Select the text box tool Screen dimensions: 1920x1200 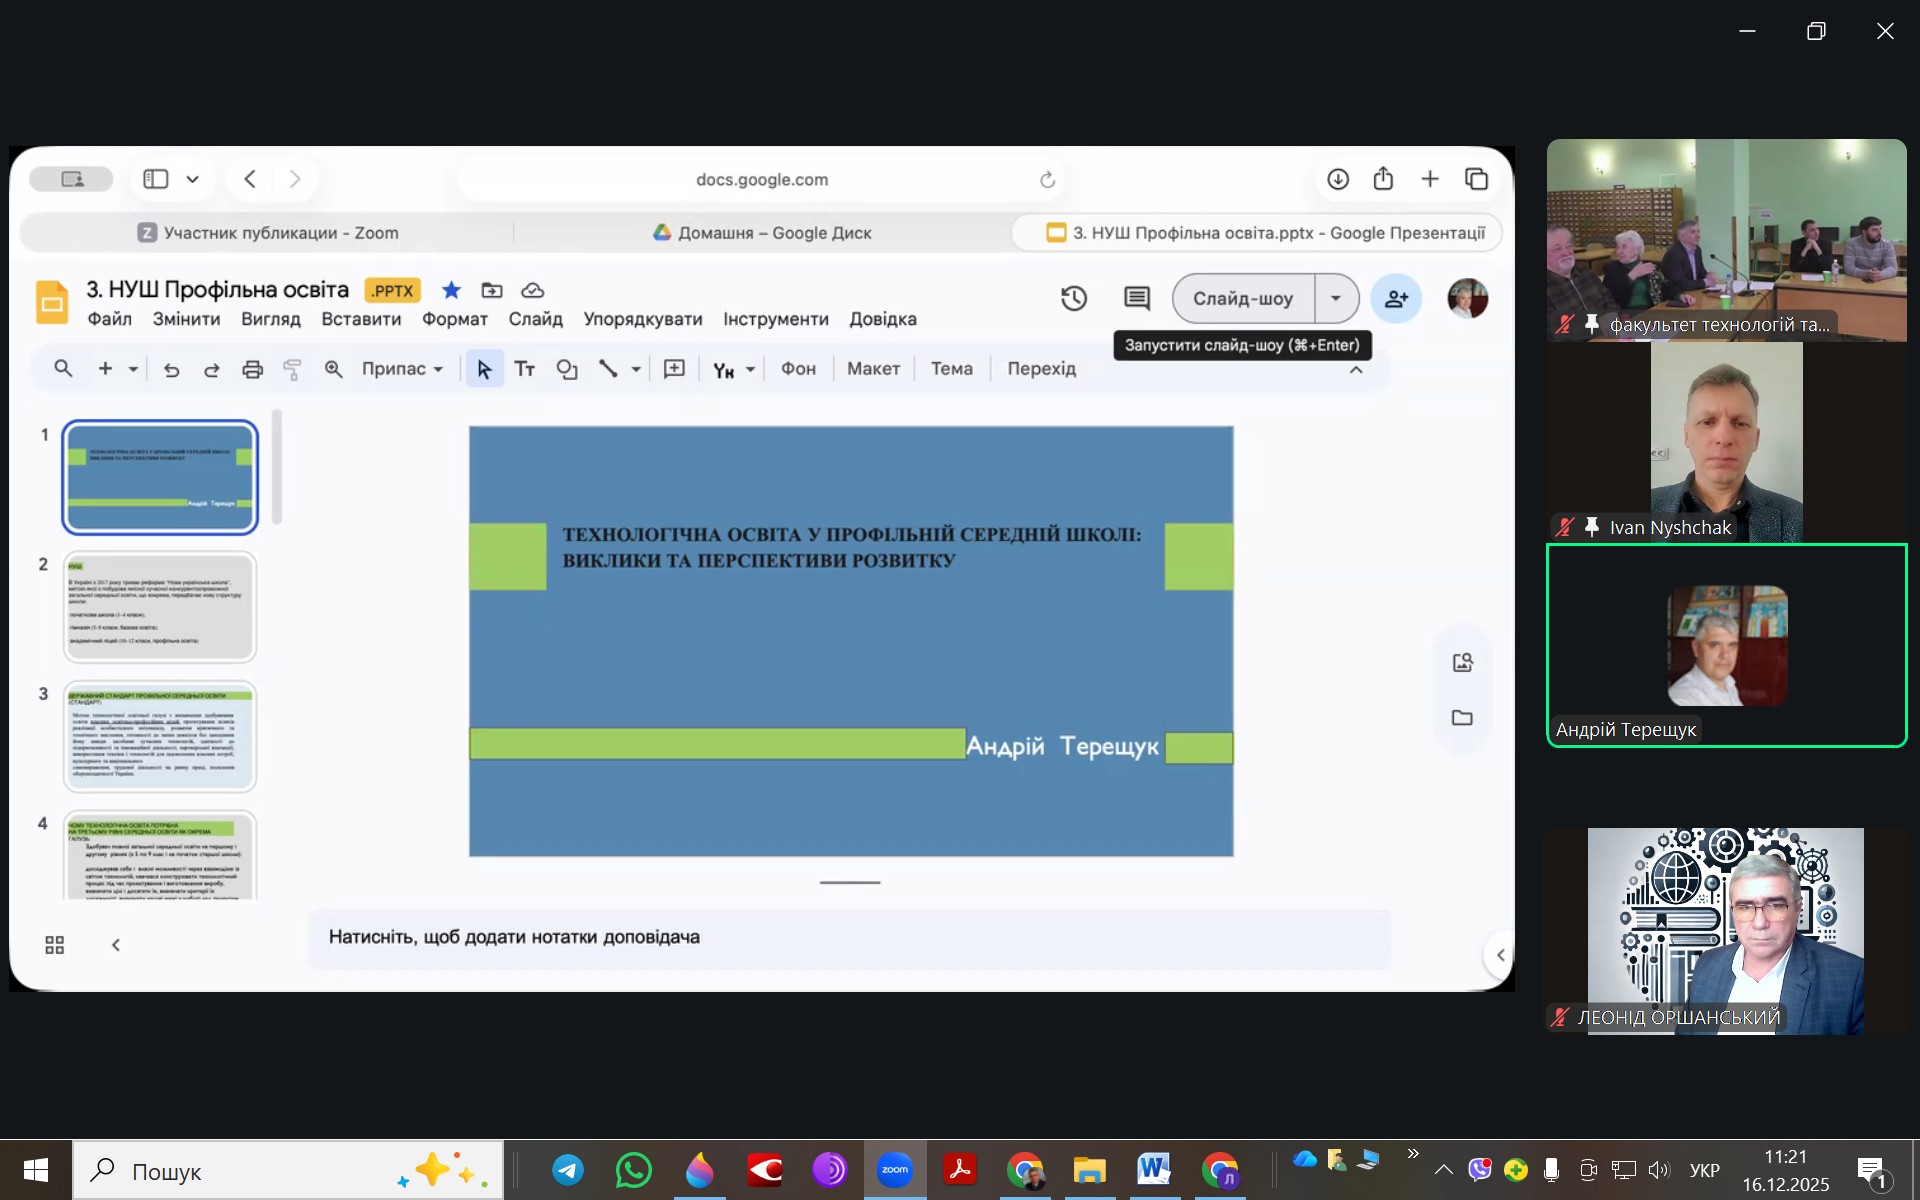point(525,369)
